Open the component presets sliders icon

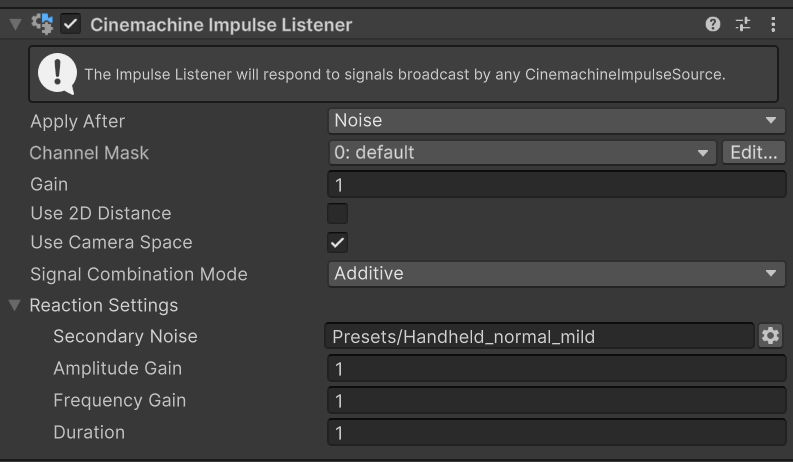743,24
